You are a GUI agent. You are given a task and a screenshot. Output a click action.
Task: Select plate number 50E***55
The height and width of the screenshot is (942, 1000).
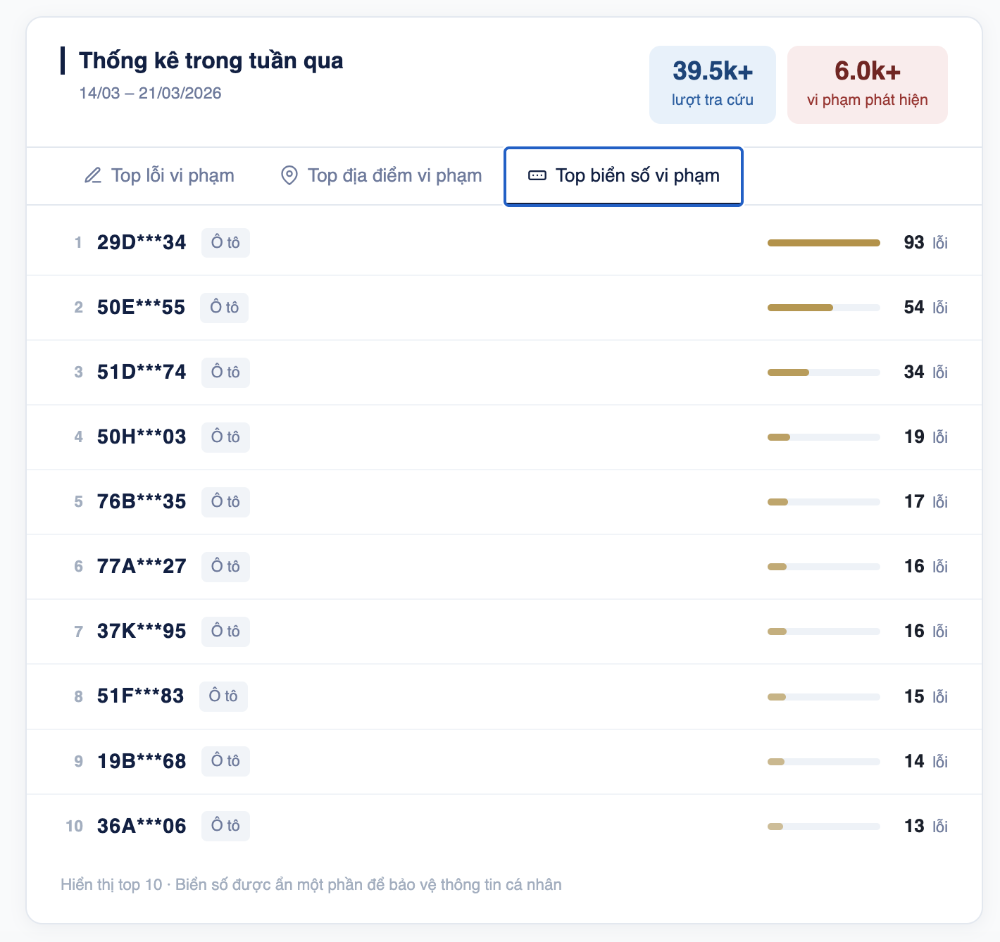(x=140, y=307)
